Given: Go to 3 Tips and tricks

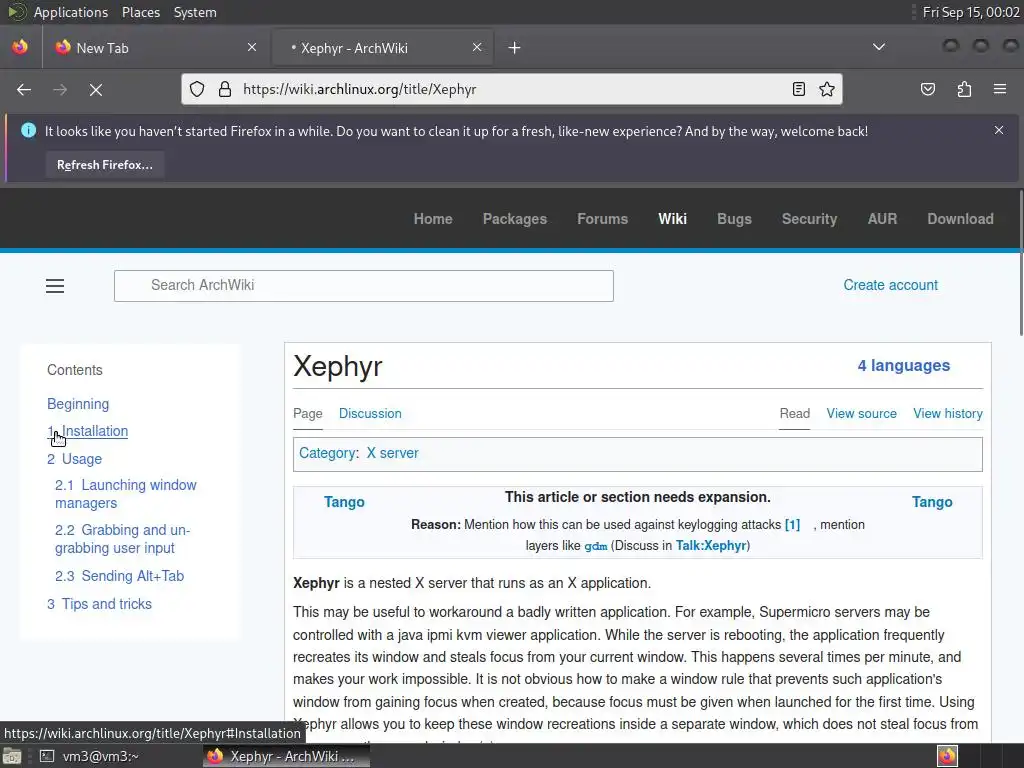Looking at the screenshot, I should pos(99,604).
